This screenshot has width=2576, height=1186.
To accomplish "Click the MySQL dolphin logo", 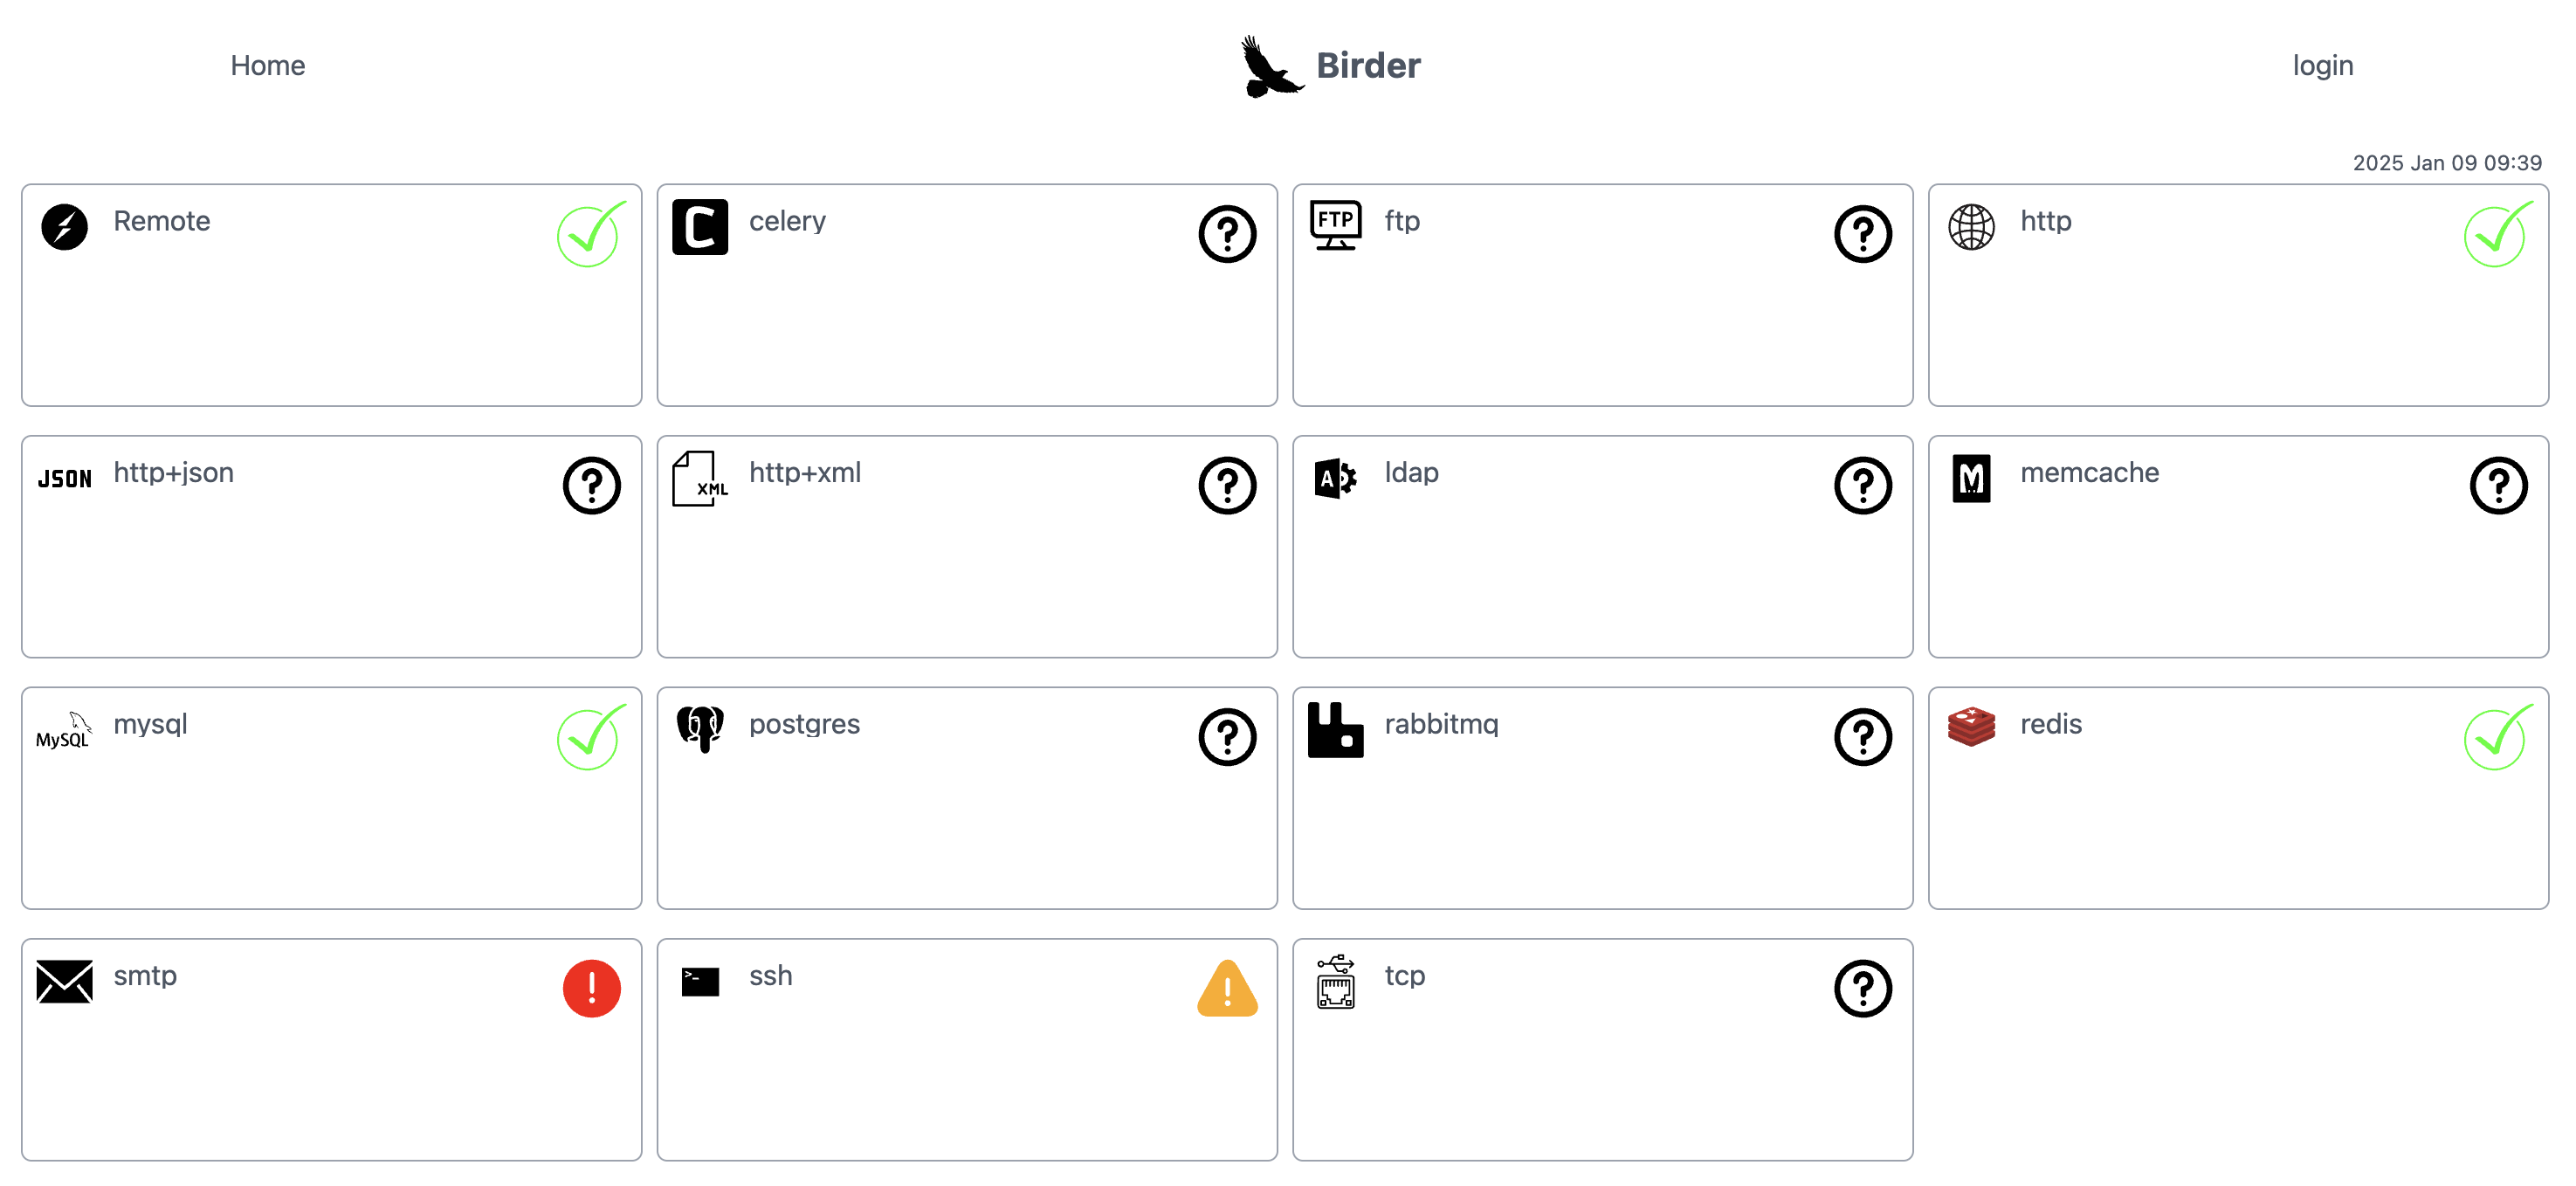I will point(63,731).
